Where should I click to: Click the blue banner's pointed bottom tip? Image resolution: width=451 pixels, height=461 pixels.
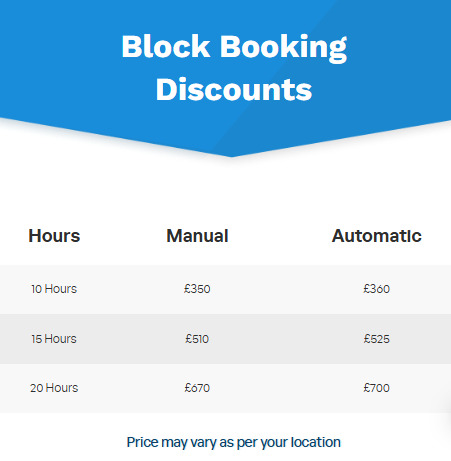[x=231, y=154]
